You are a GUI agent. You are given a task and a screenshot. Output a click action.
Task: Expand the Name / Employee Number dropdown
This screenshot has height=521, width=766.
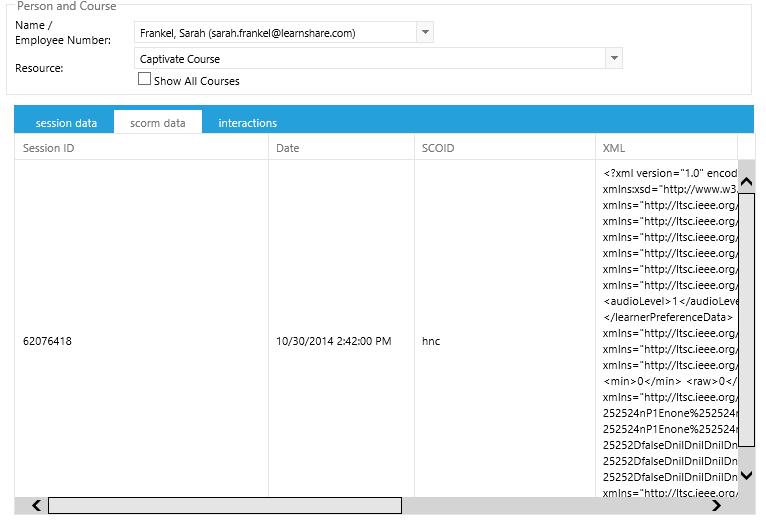[425, 32]
